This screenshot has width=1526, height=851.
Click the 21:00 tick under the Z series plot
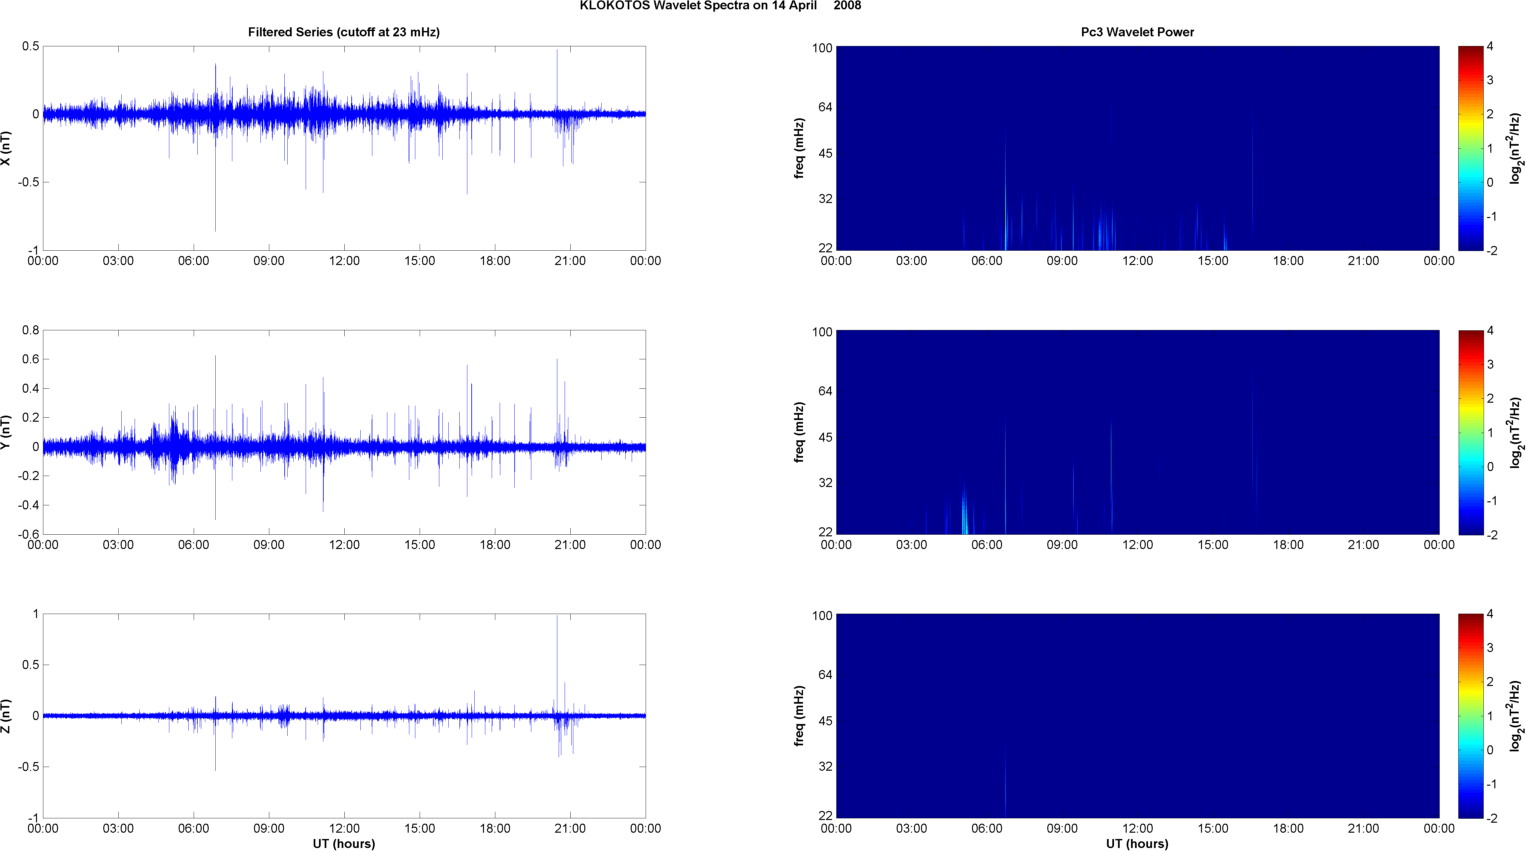tap(570, 828)
